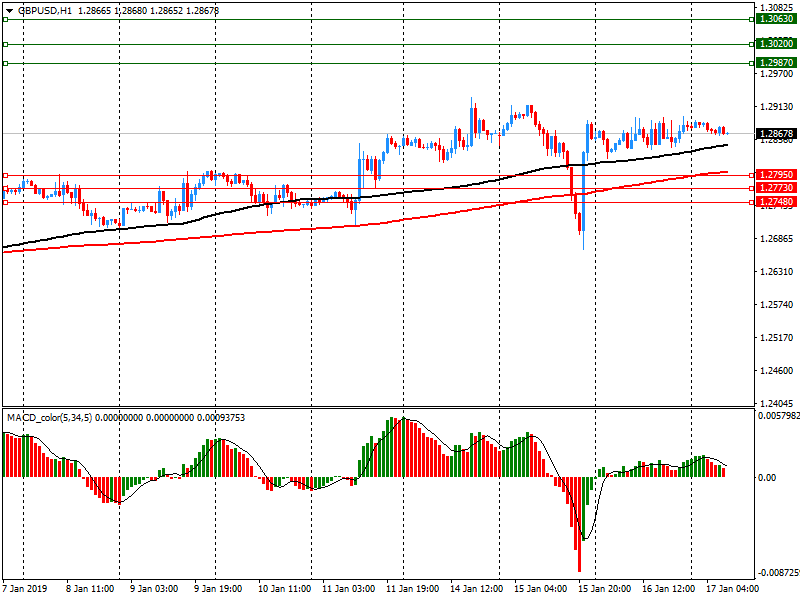Click the small triangle icon beside GBPUSD,H1 title
Viewport: 800px width, 600px height.
pos(10,10)
